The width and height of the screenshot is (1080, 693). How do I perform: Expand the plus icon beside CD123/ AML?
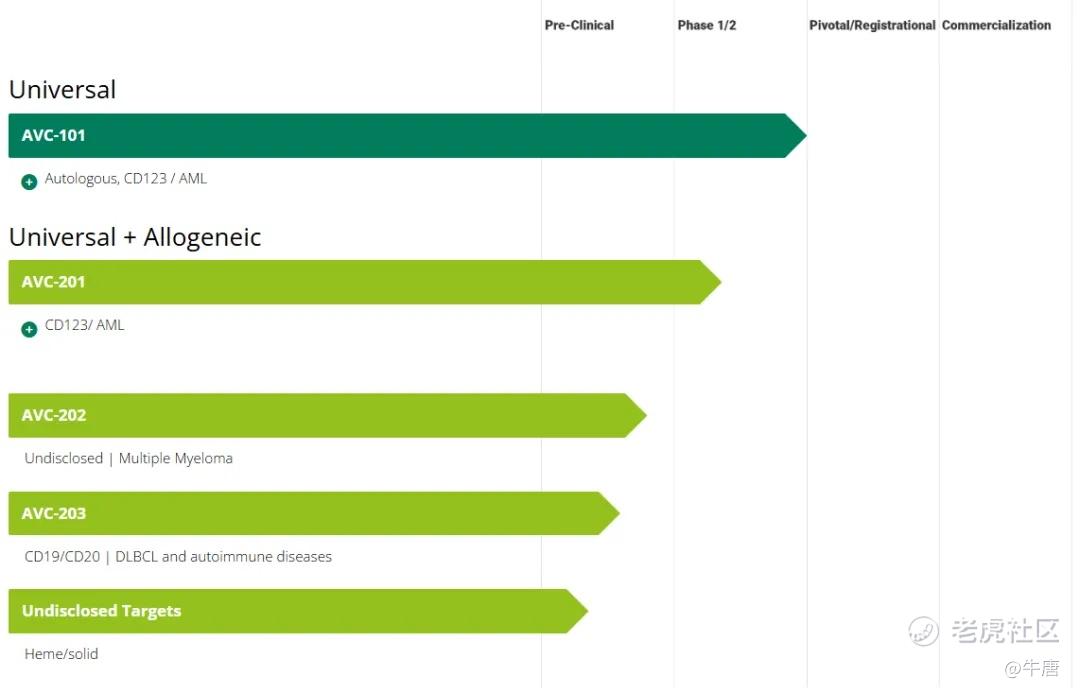point(29,329)
